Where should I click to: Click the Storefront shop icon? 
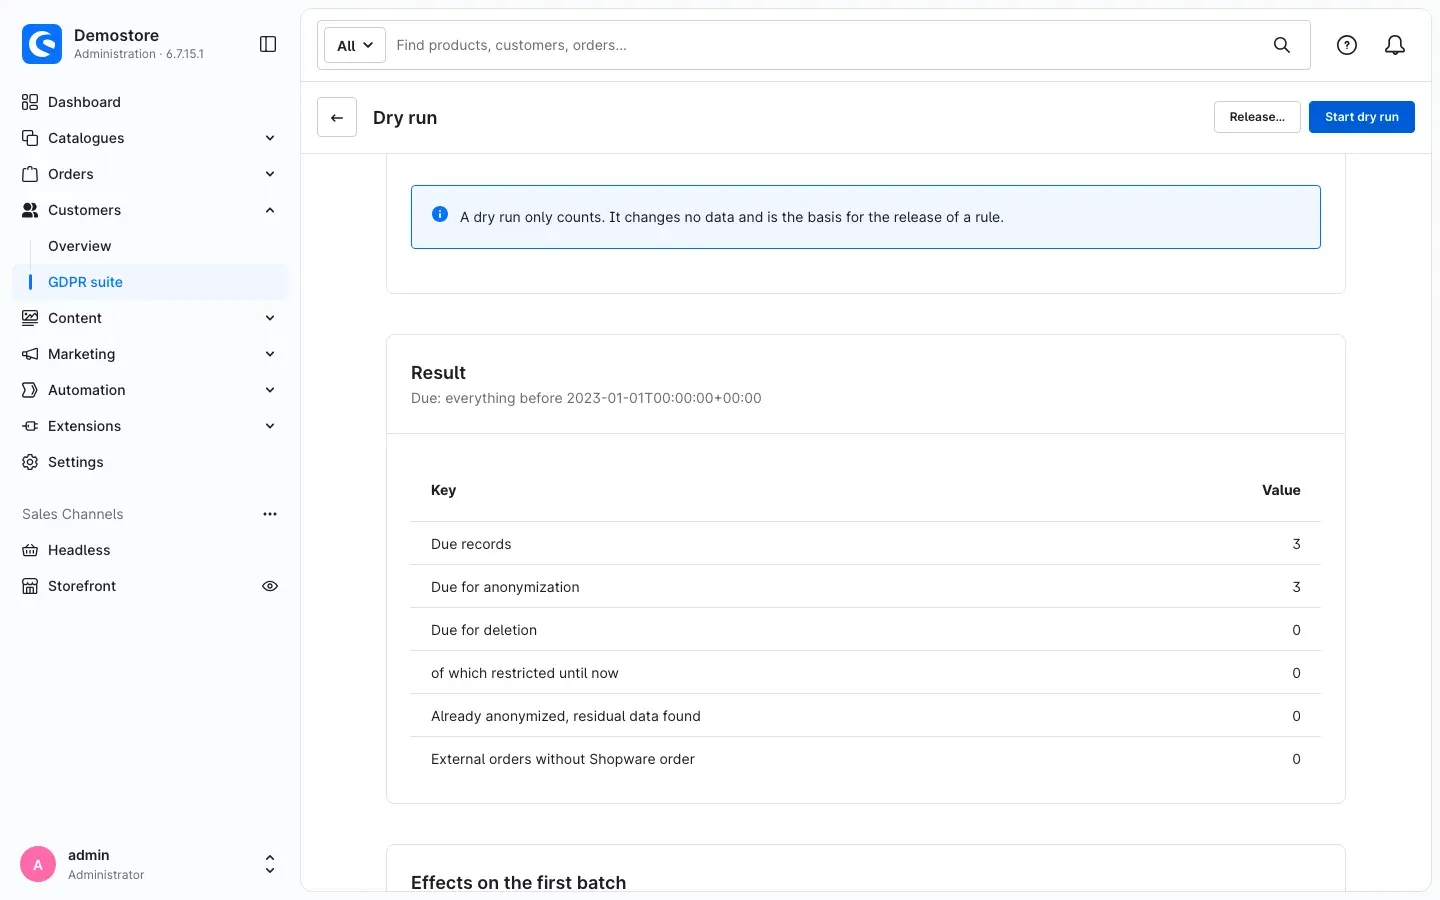click(30, 586)
